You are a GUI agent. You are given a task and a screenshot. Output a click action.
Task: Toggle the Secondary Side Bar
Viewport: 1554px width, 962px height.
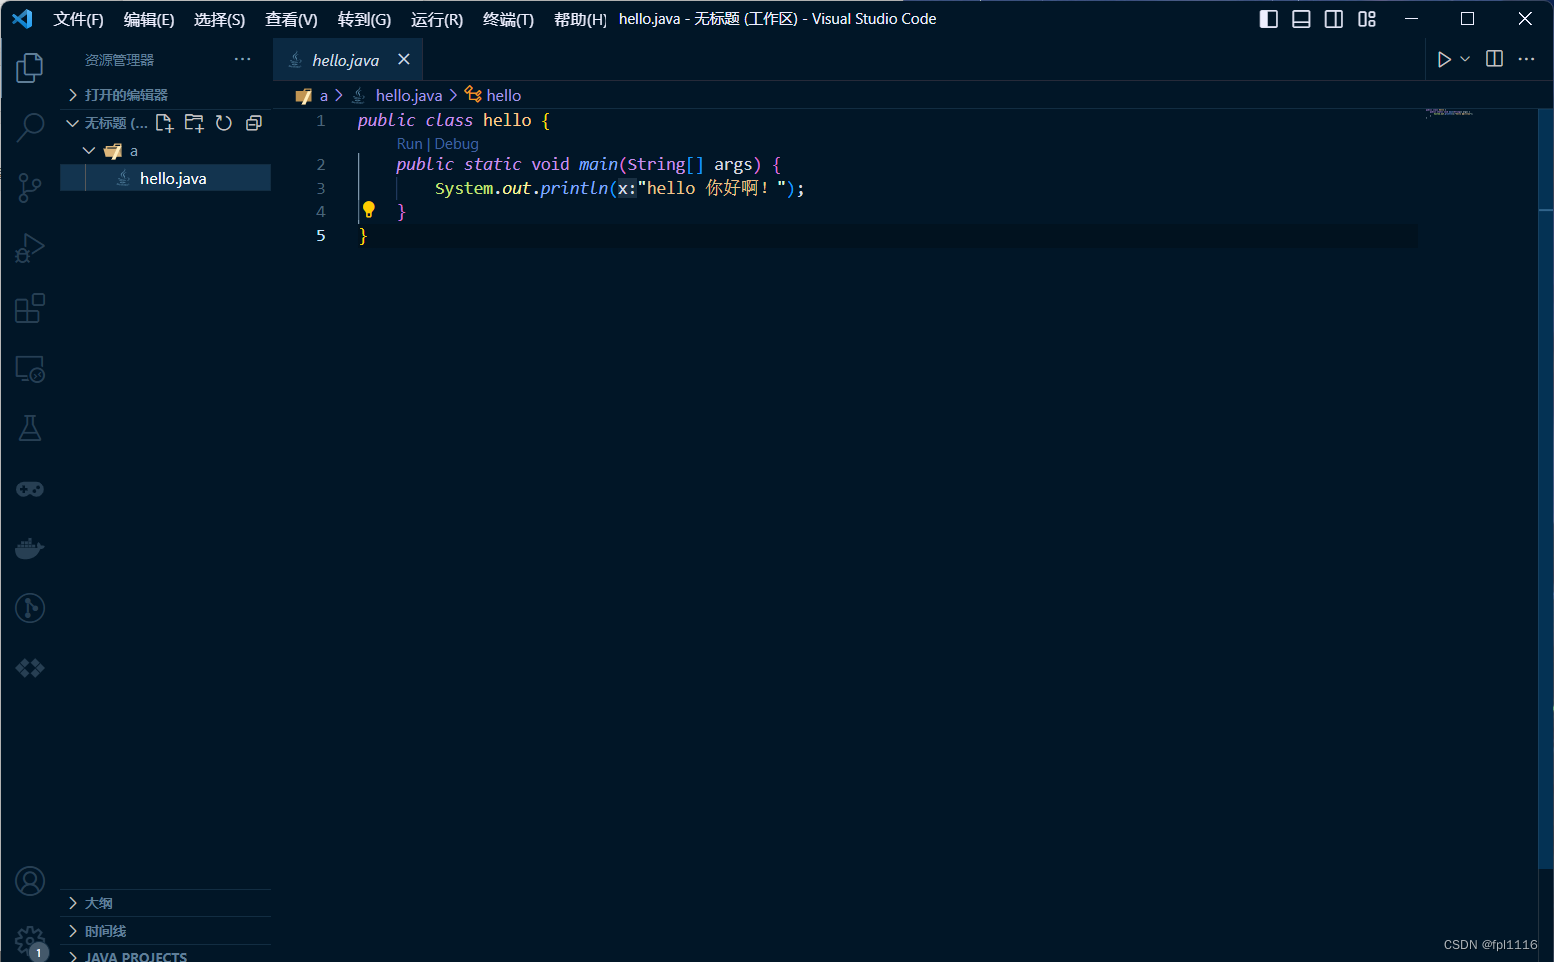(1333, 18)
